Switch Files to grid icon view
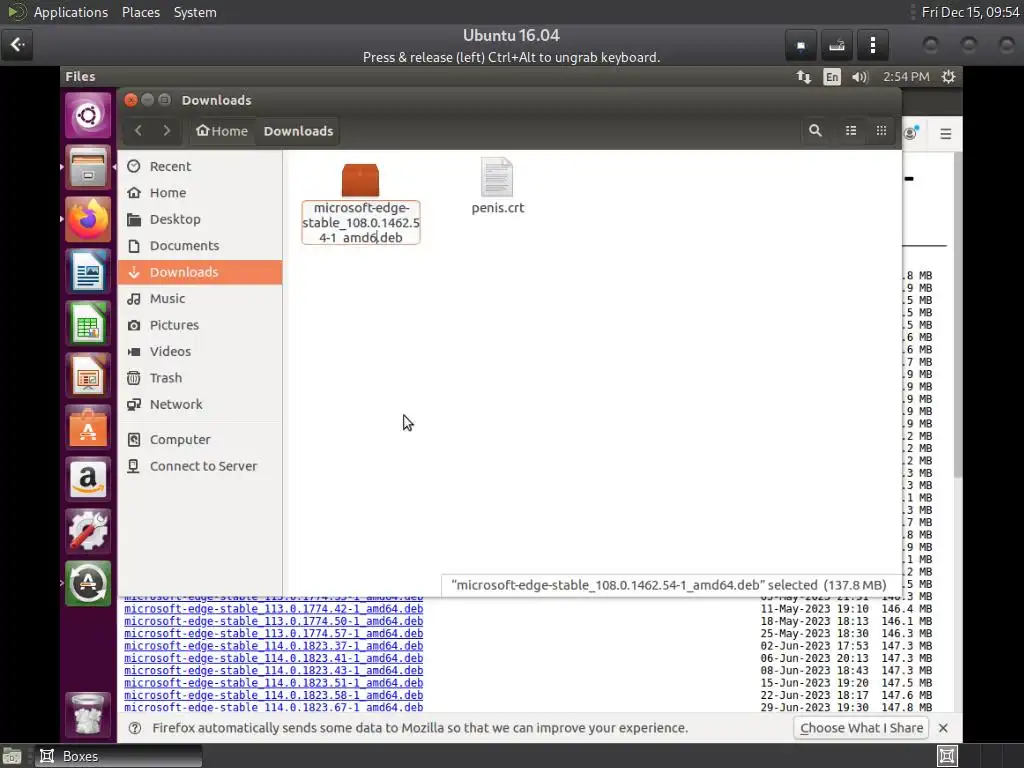Image resolution: width=1024 pixels, height=768 pixels. point(881,131)
